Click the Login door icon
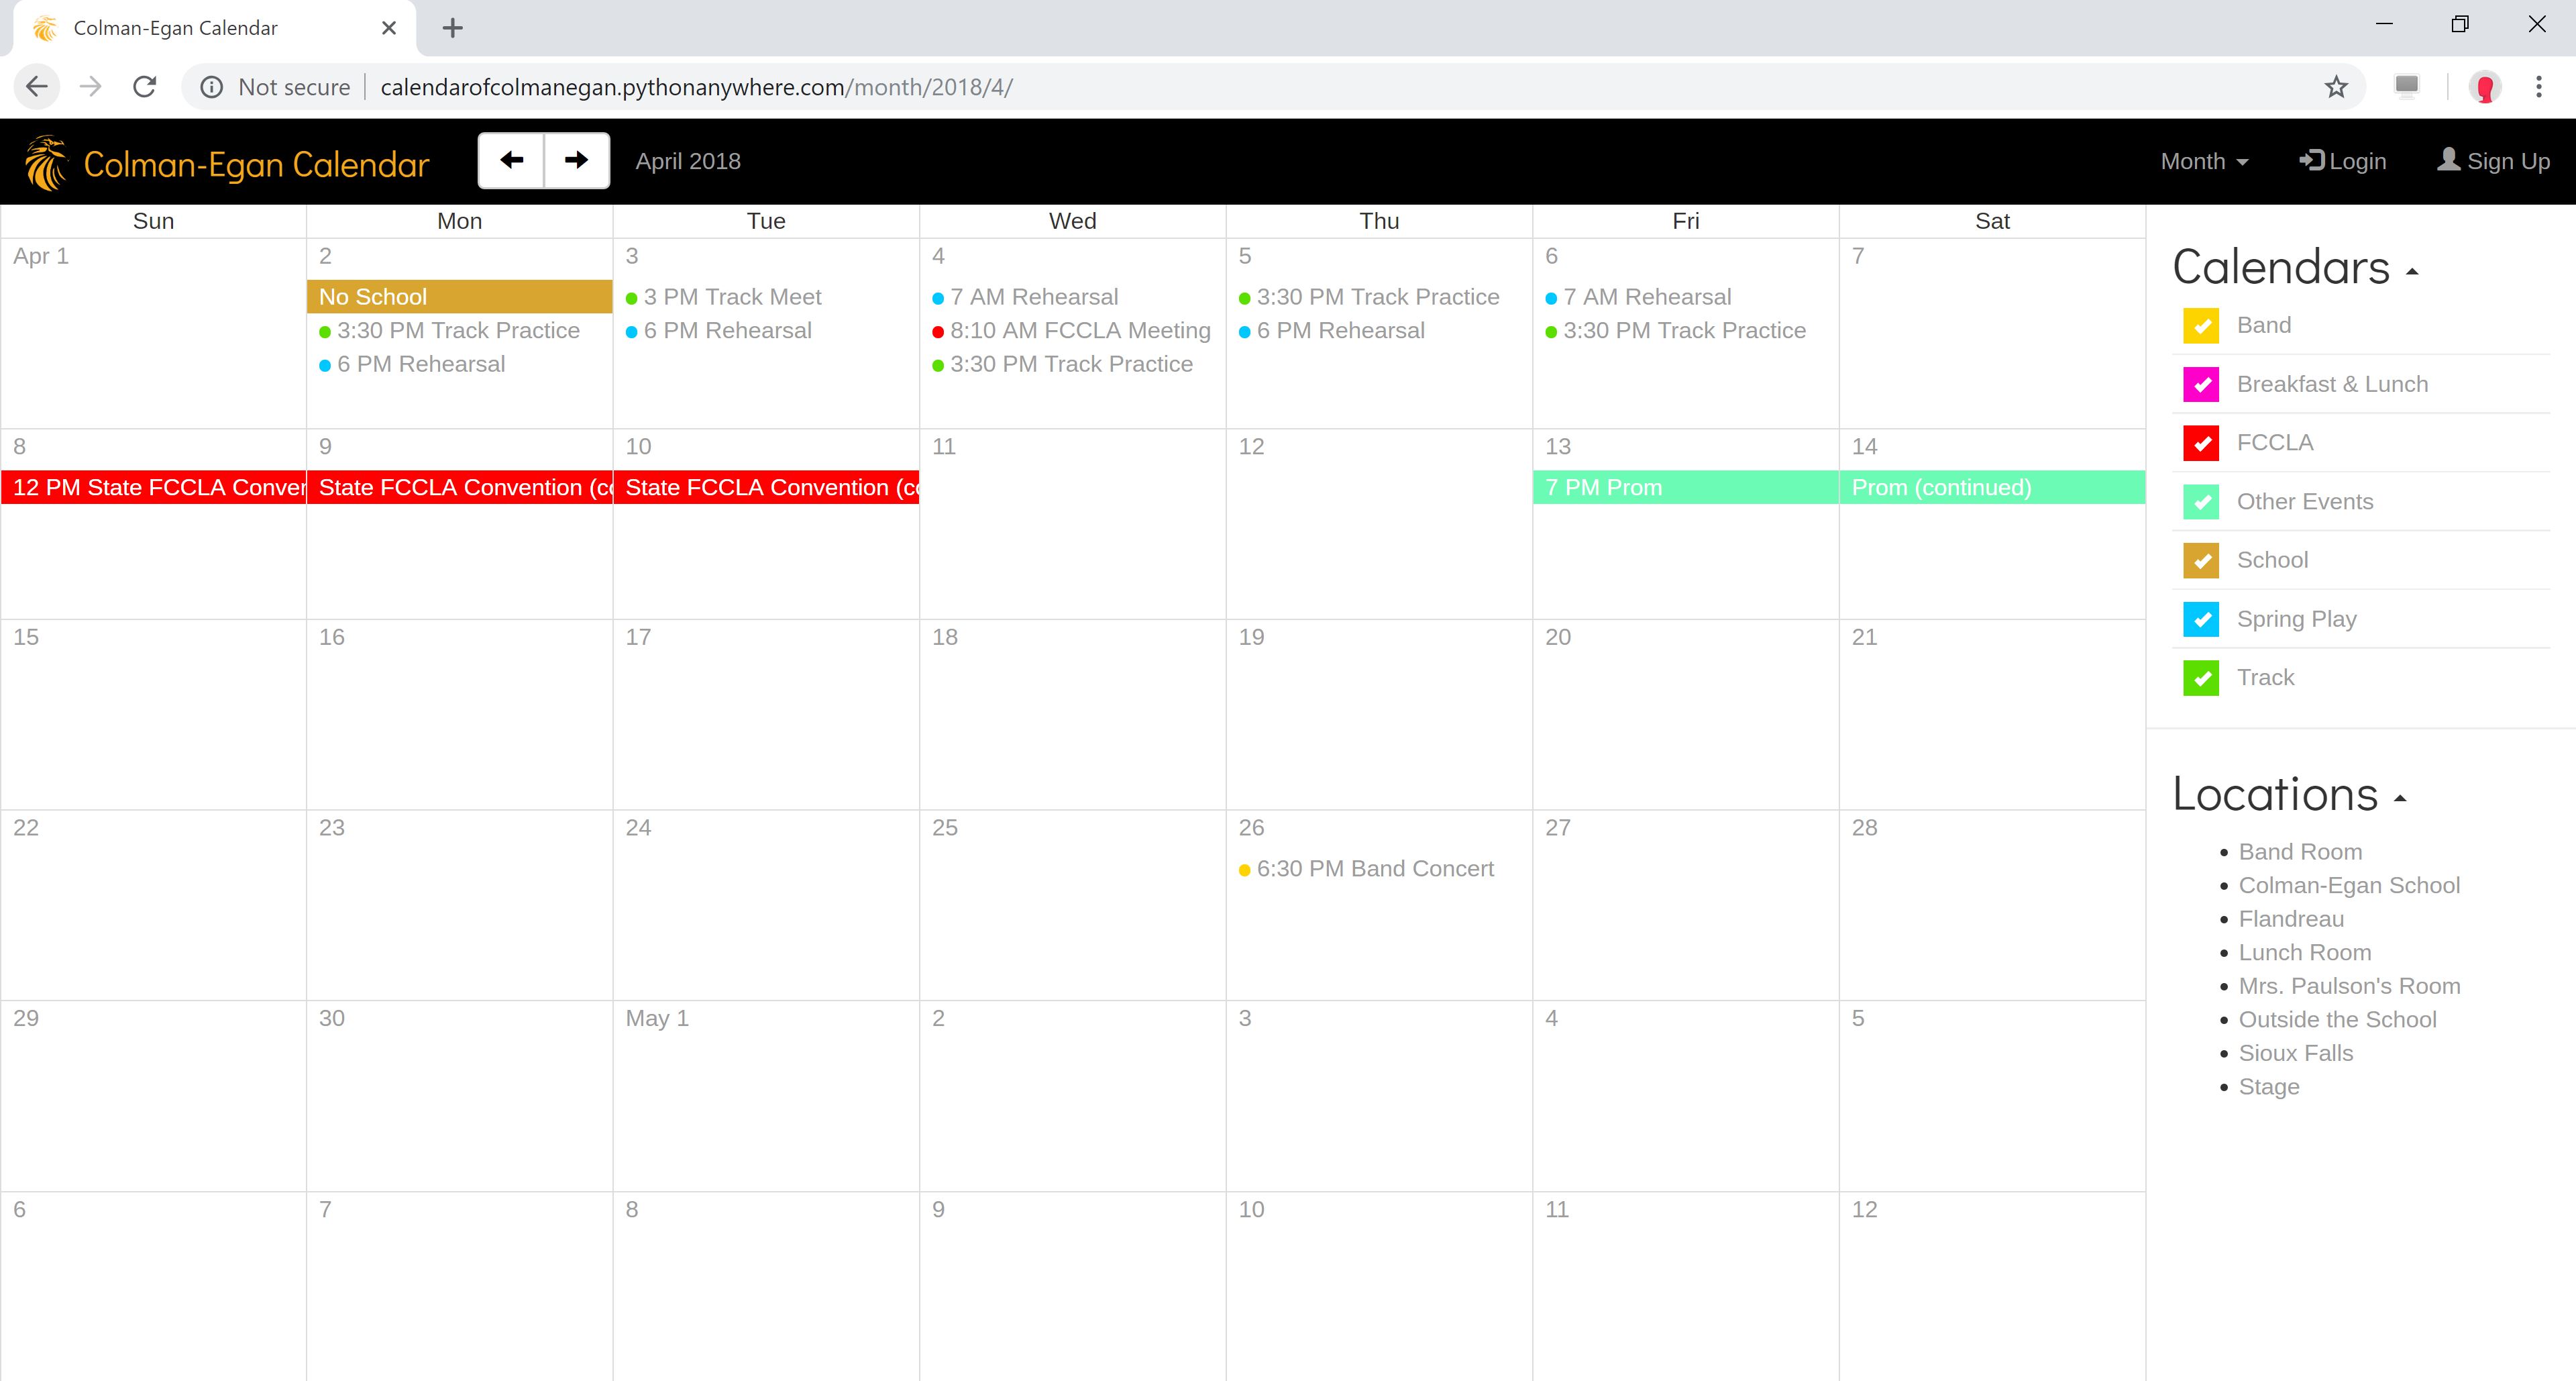This screenshot has height=1381, width=2576. tap(2313, 160)
